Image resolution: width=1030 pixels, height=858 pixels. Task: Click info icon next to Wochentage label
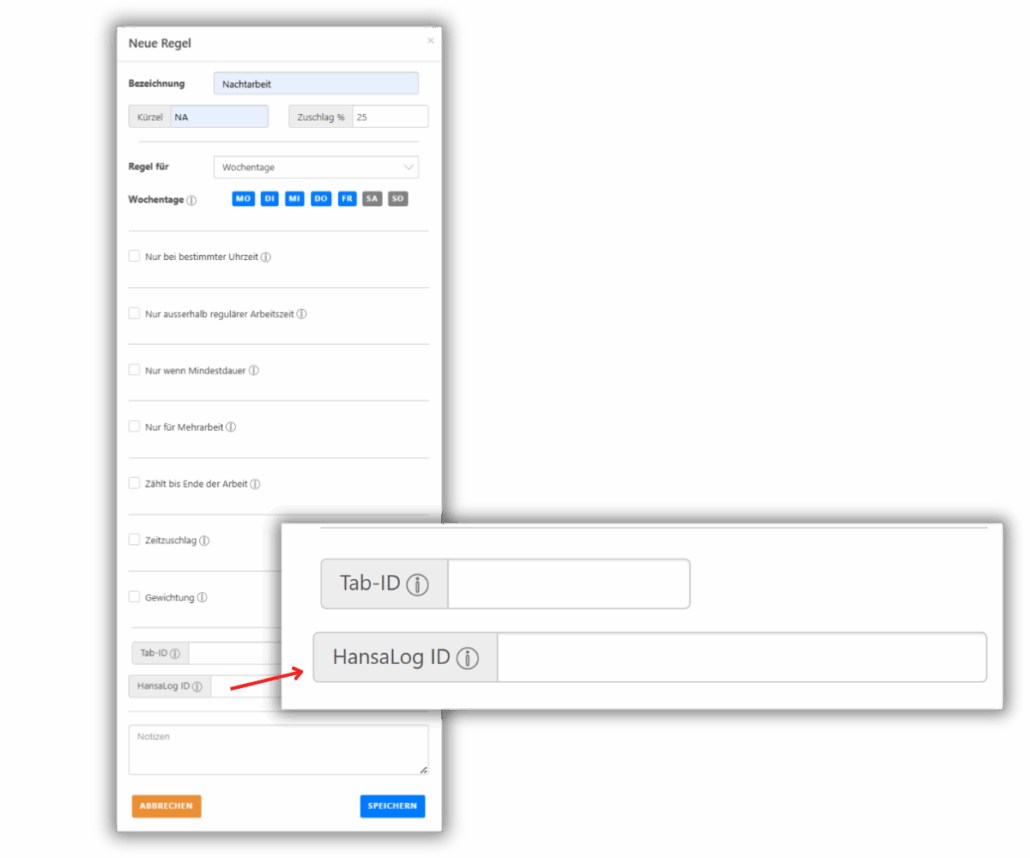coord(192,200)
